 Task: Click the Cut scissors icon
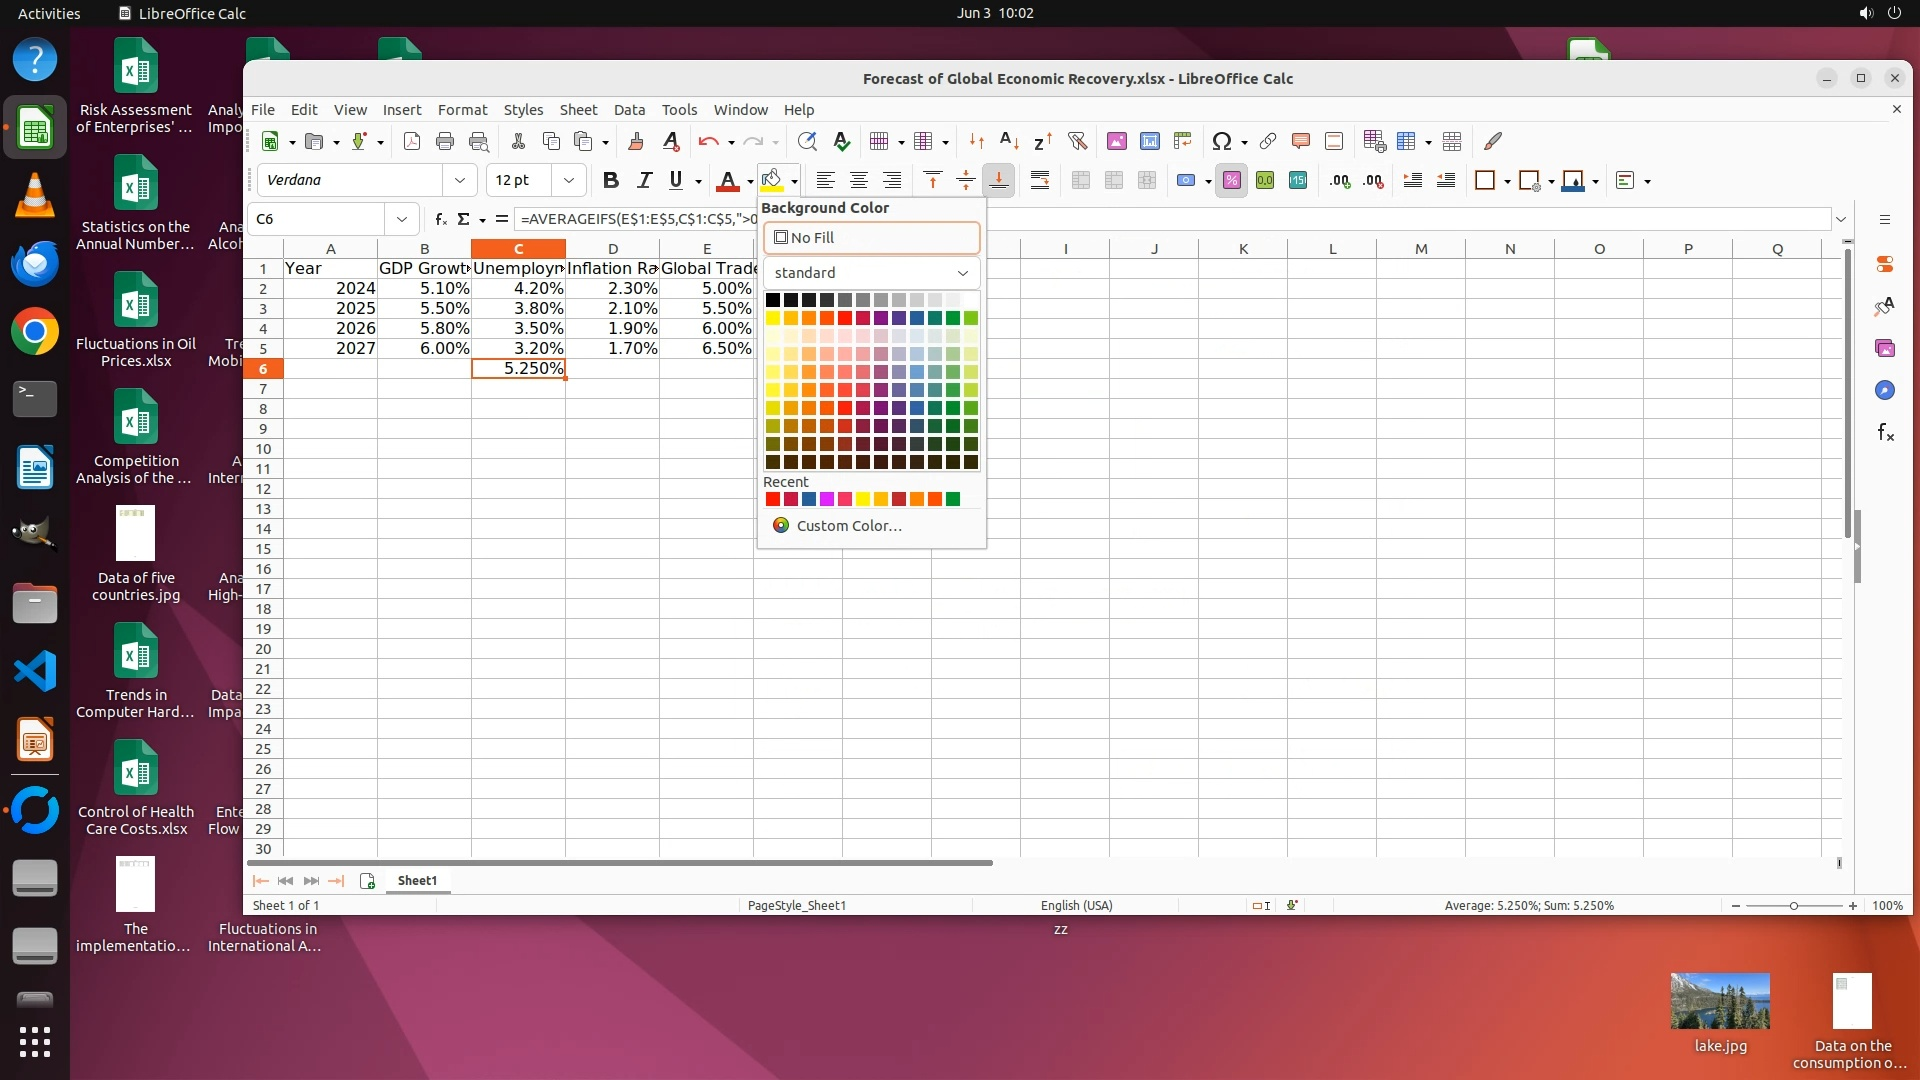[x=518, y=141]
